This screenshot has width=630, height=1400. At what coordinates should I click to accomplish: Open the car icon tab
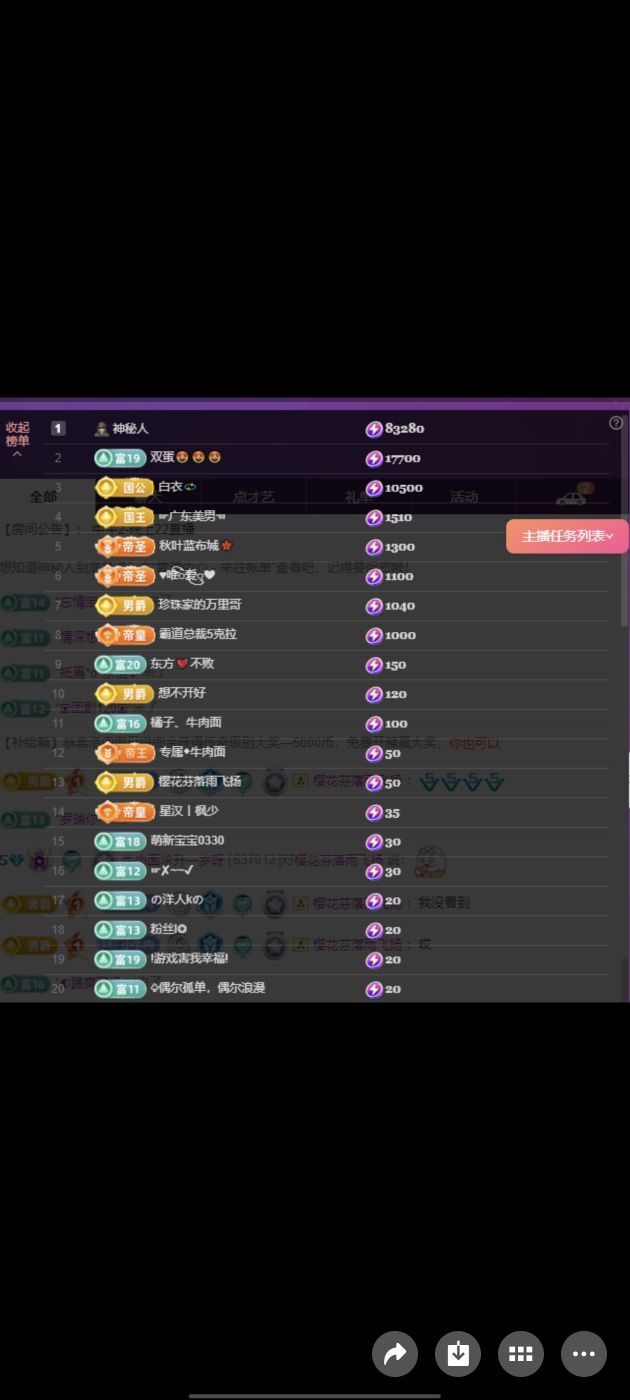coord(571,498)
